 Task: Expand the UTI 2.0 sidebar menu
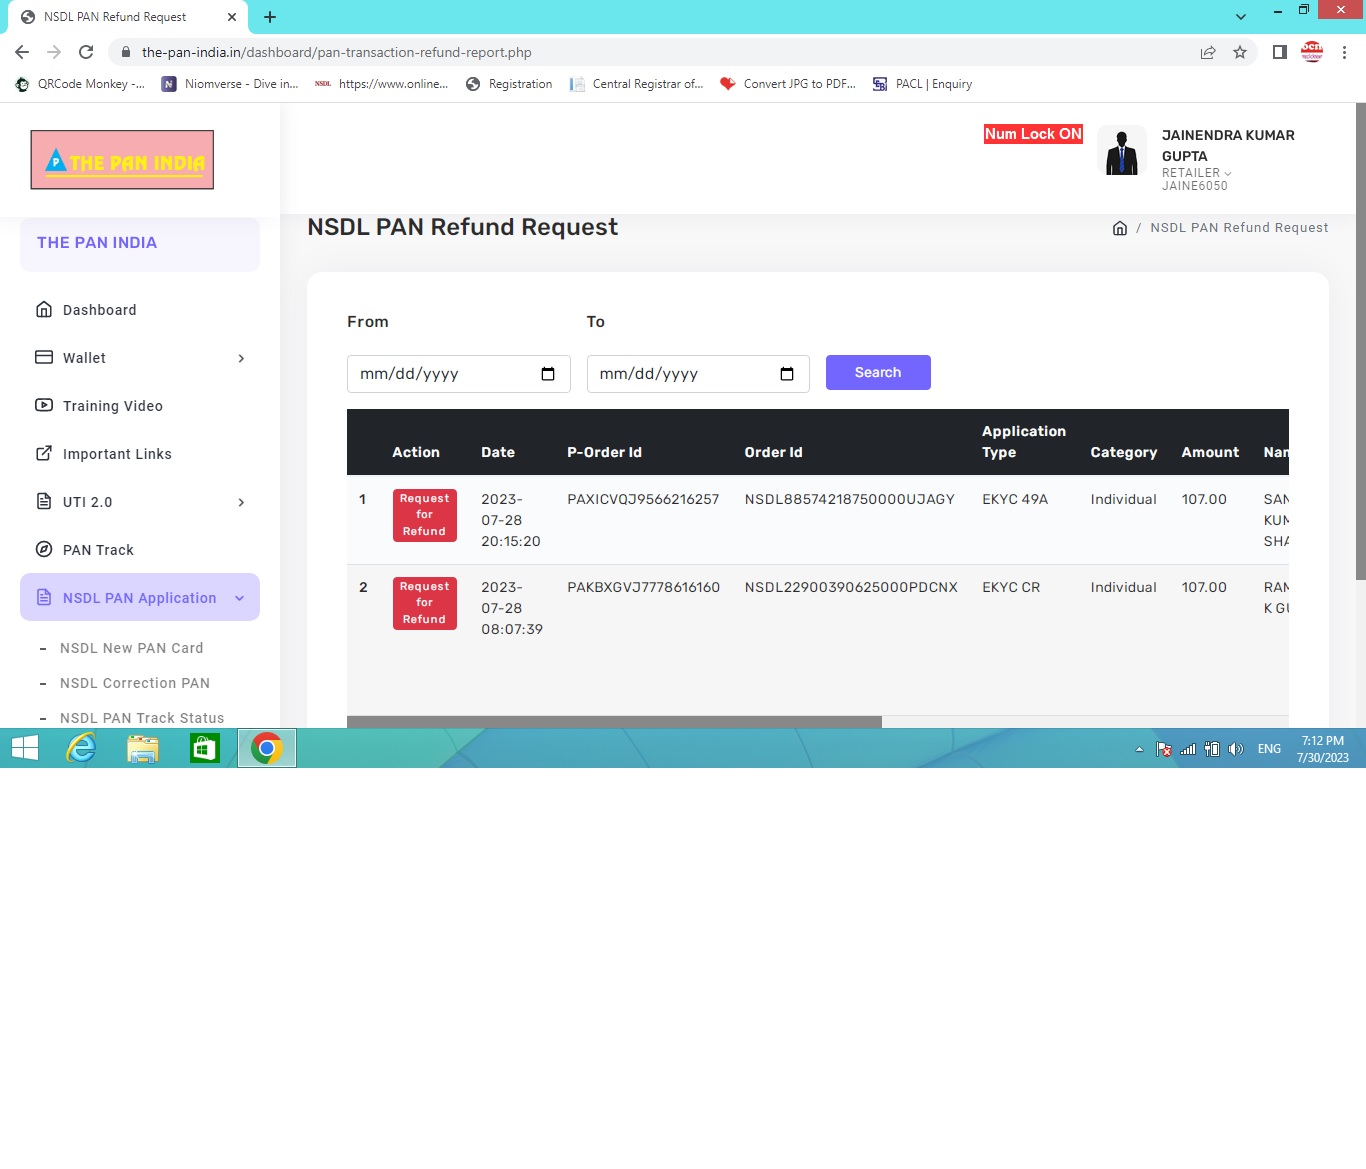[140, 502]
